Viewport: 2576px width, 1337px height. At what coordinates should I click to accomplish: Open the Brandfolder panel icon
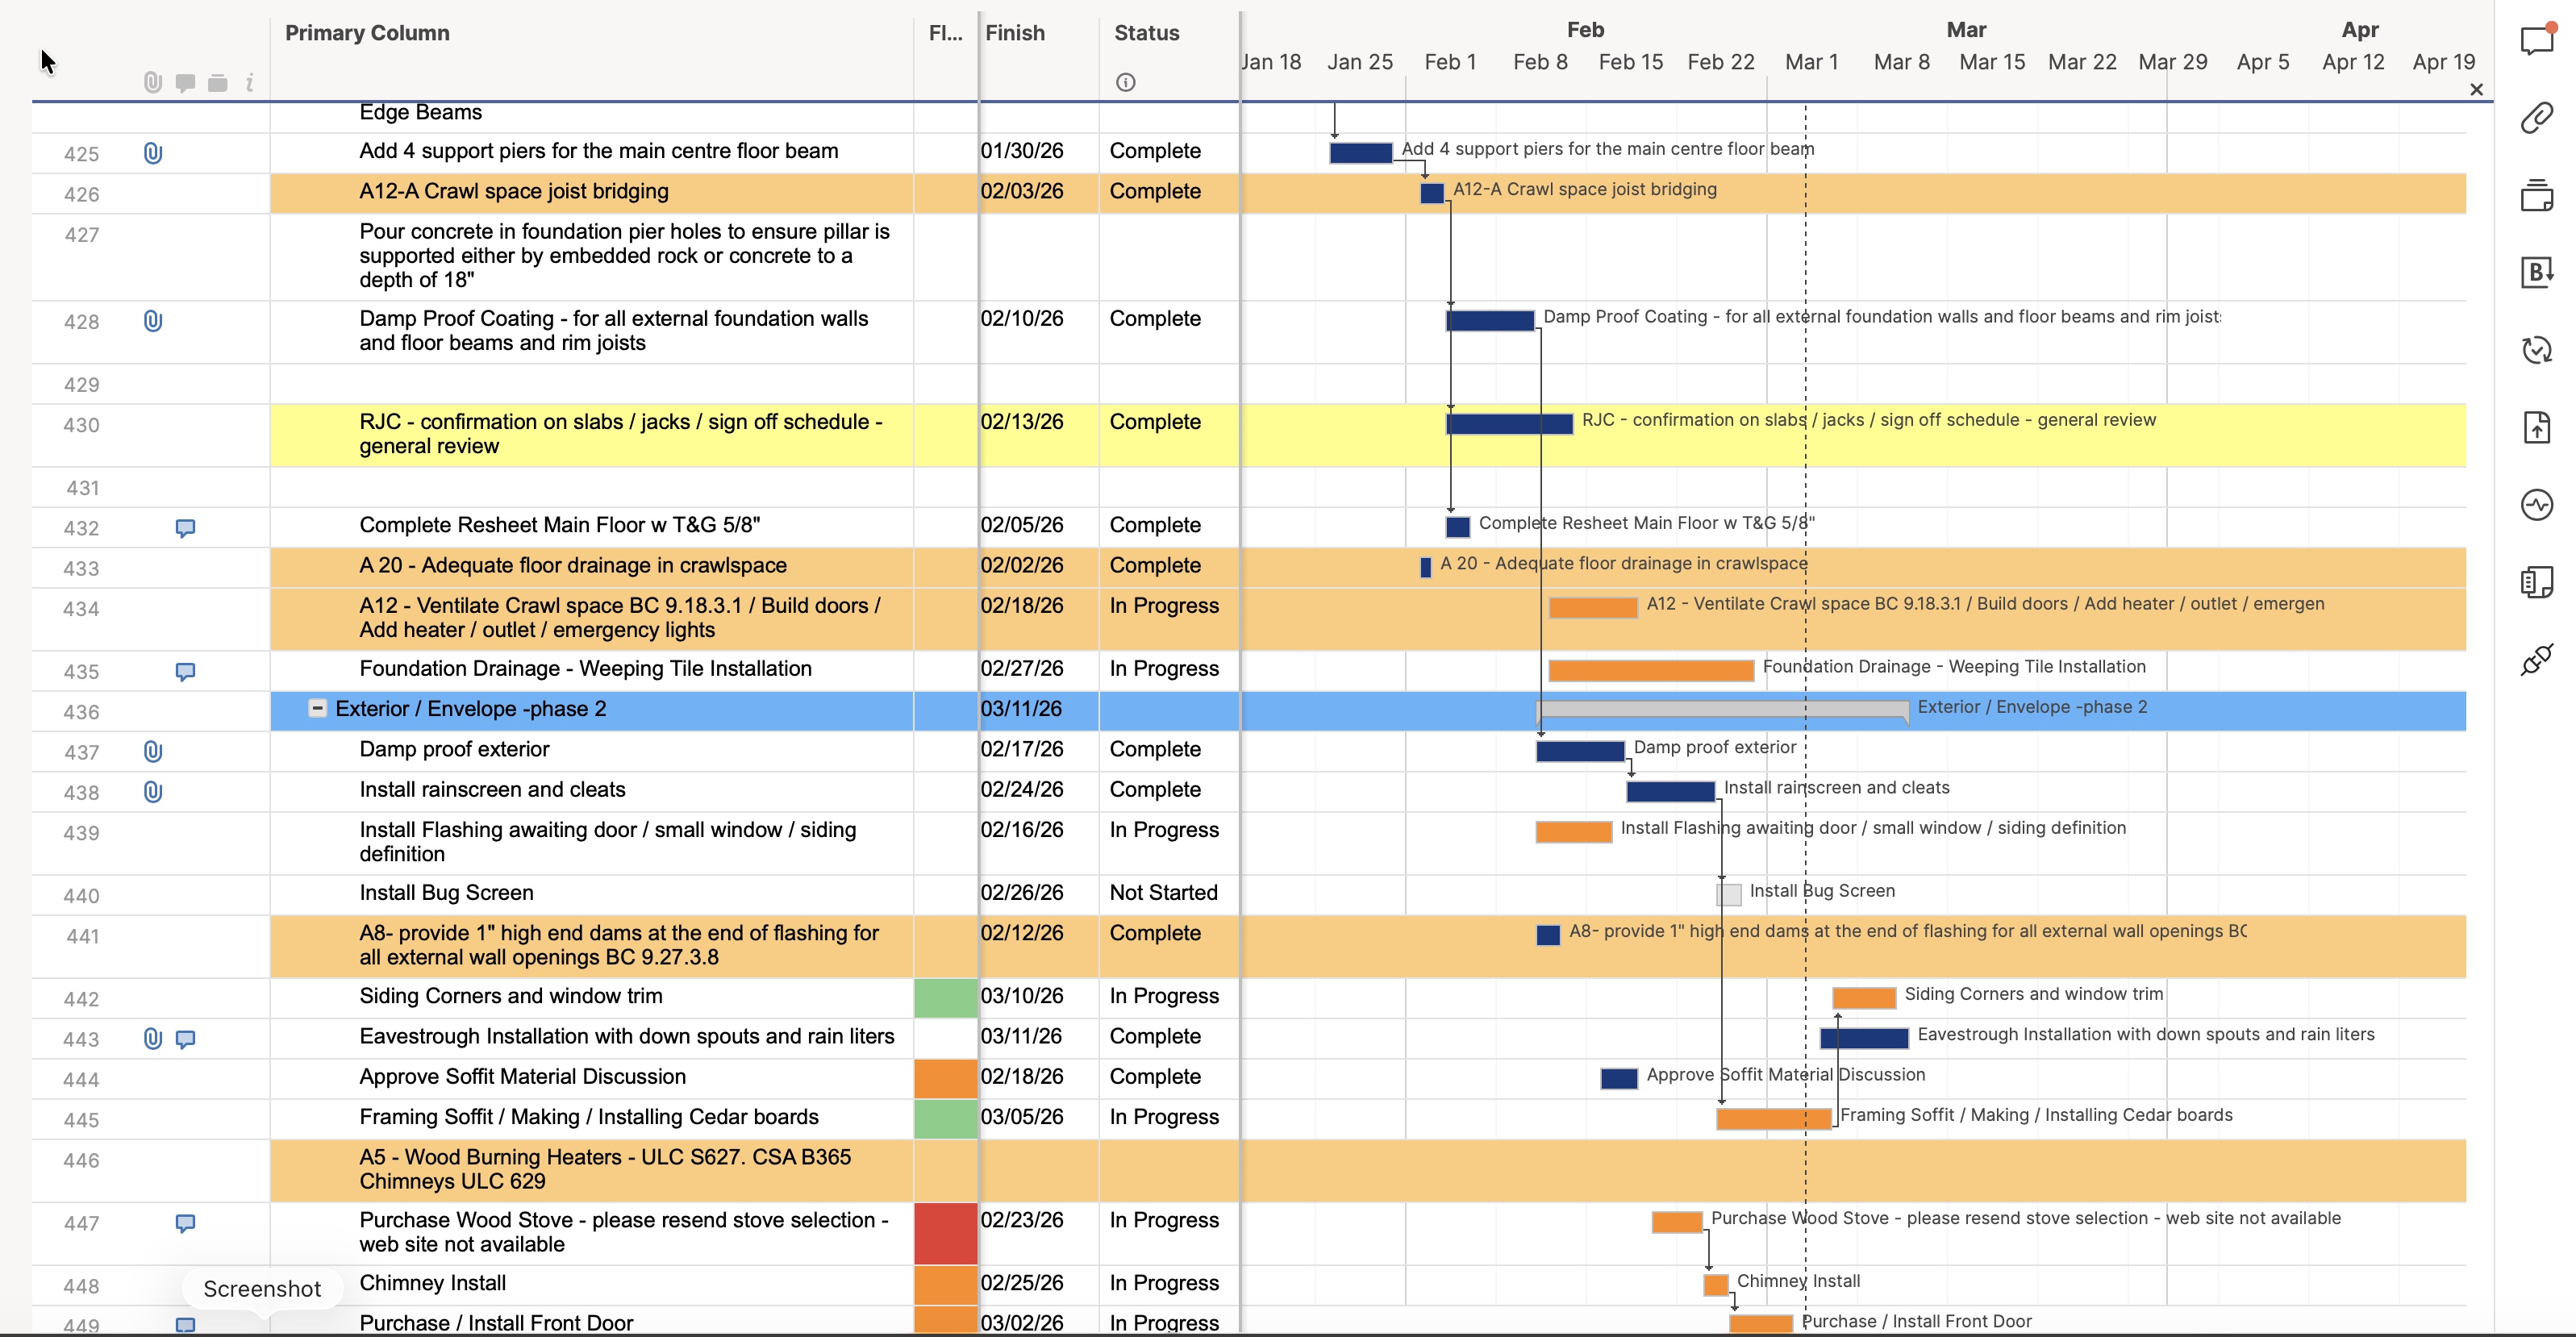(2537, 272)
